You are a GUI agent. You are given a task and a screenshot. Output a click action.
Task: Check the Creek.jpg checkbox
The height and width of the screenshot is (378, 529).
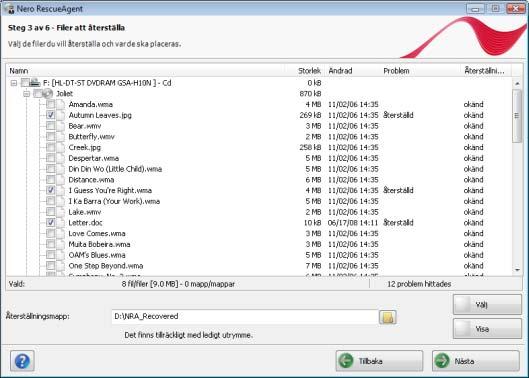pos(50,147)
